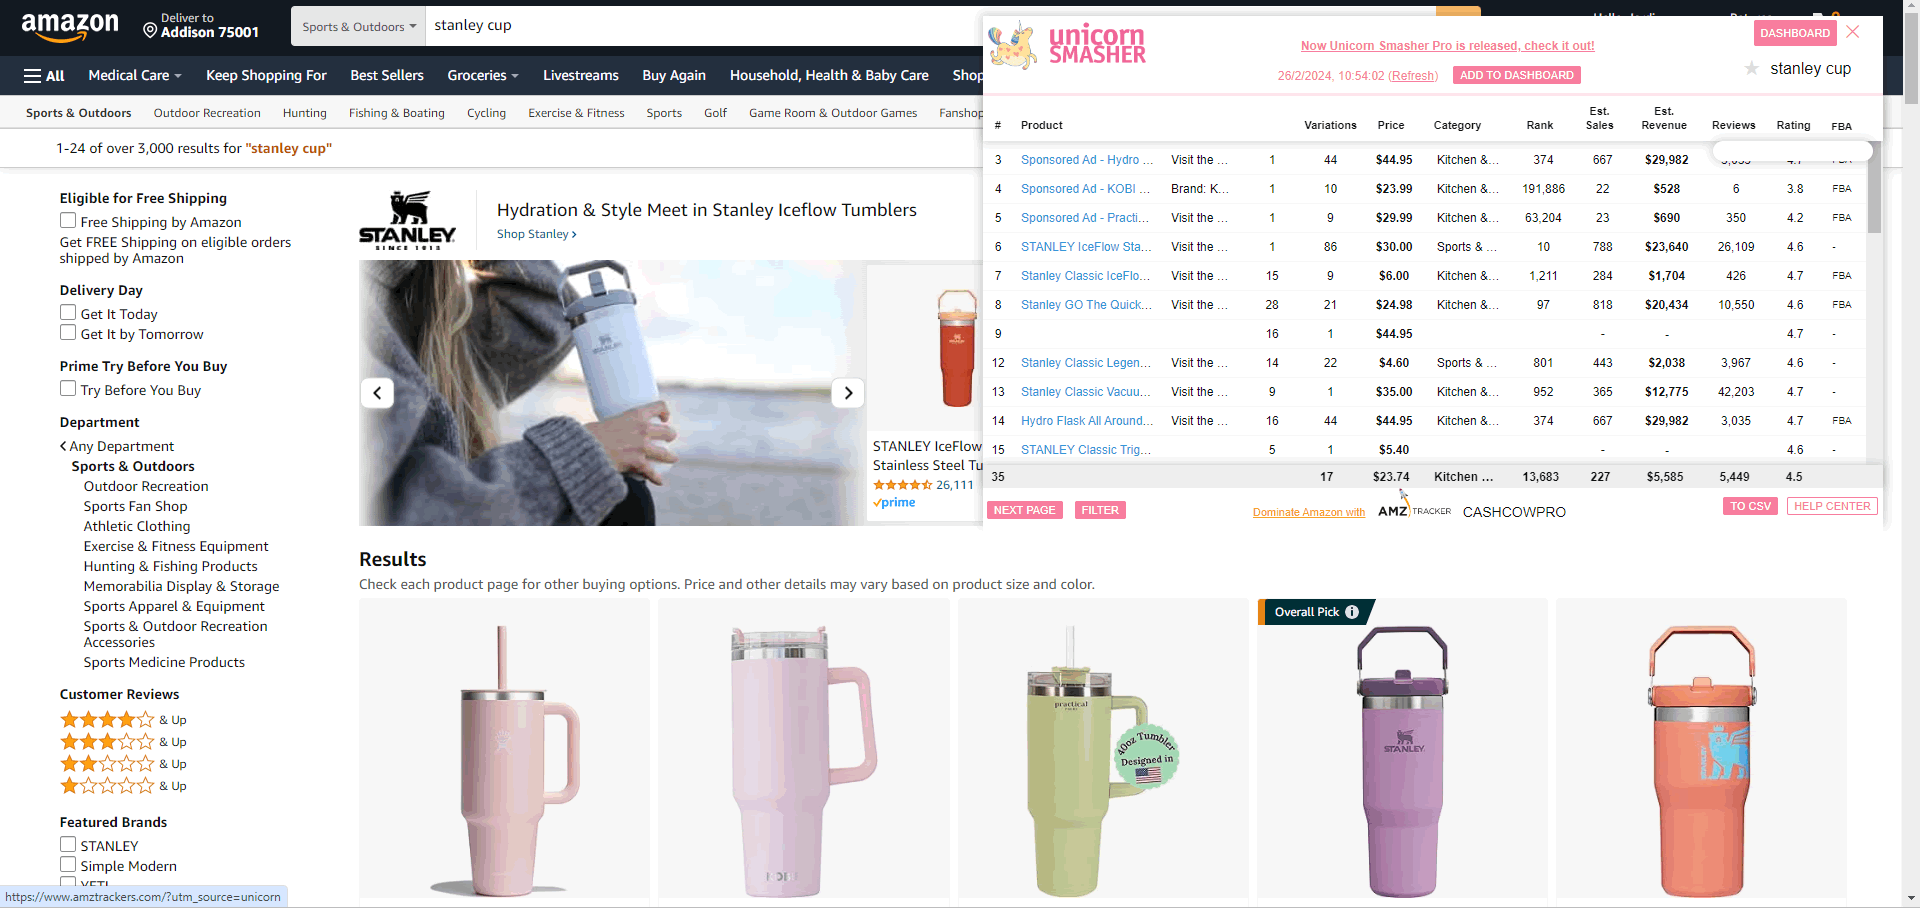This screenshot has width=1920, height=909.
Task: Expand the Groceries menu
Action: click(483, 76)
